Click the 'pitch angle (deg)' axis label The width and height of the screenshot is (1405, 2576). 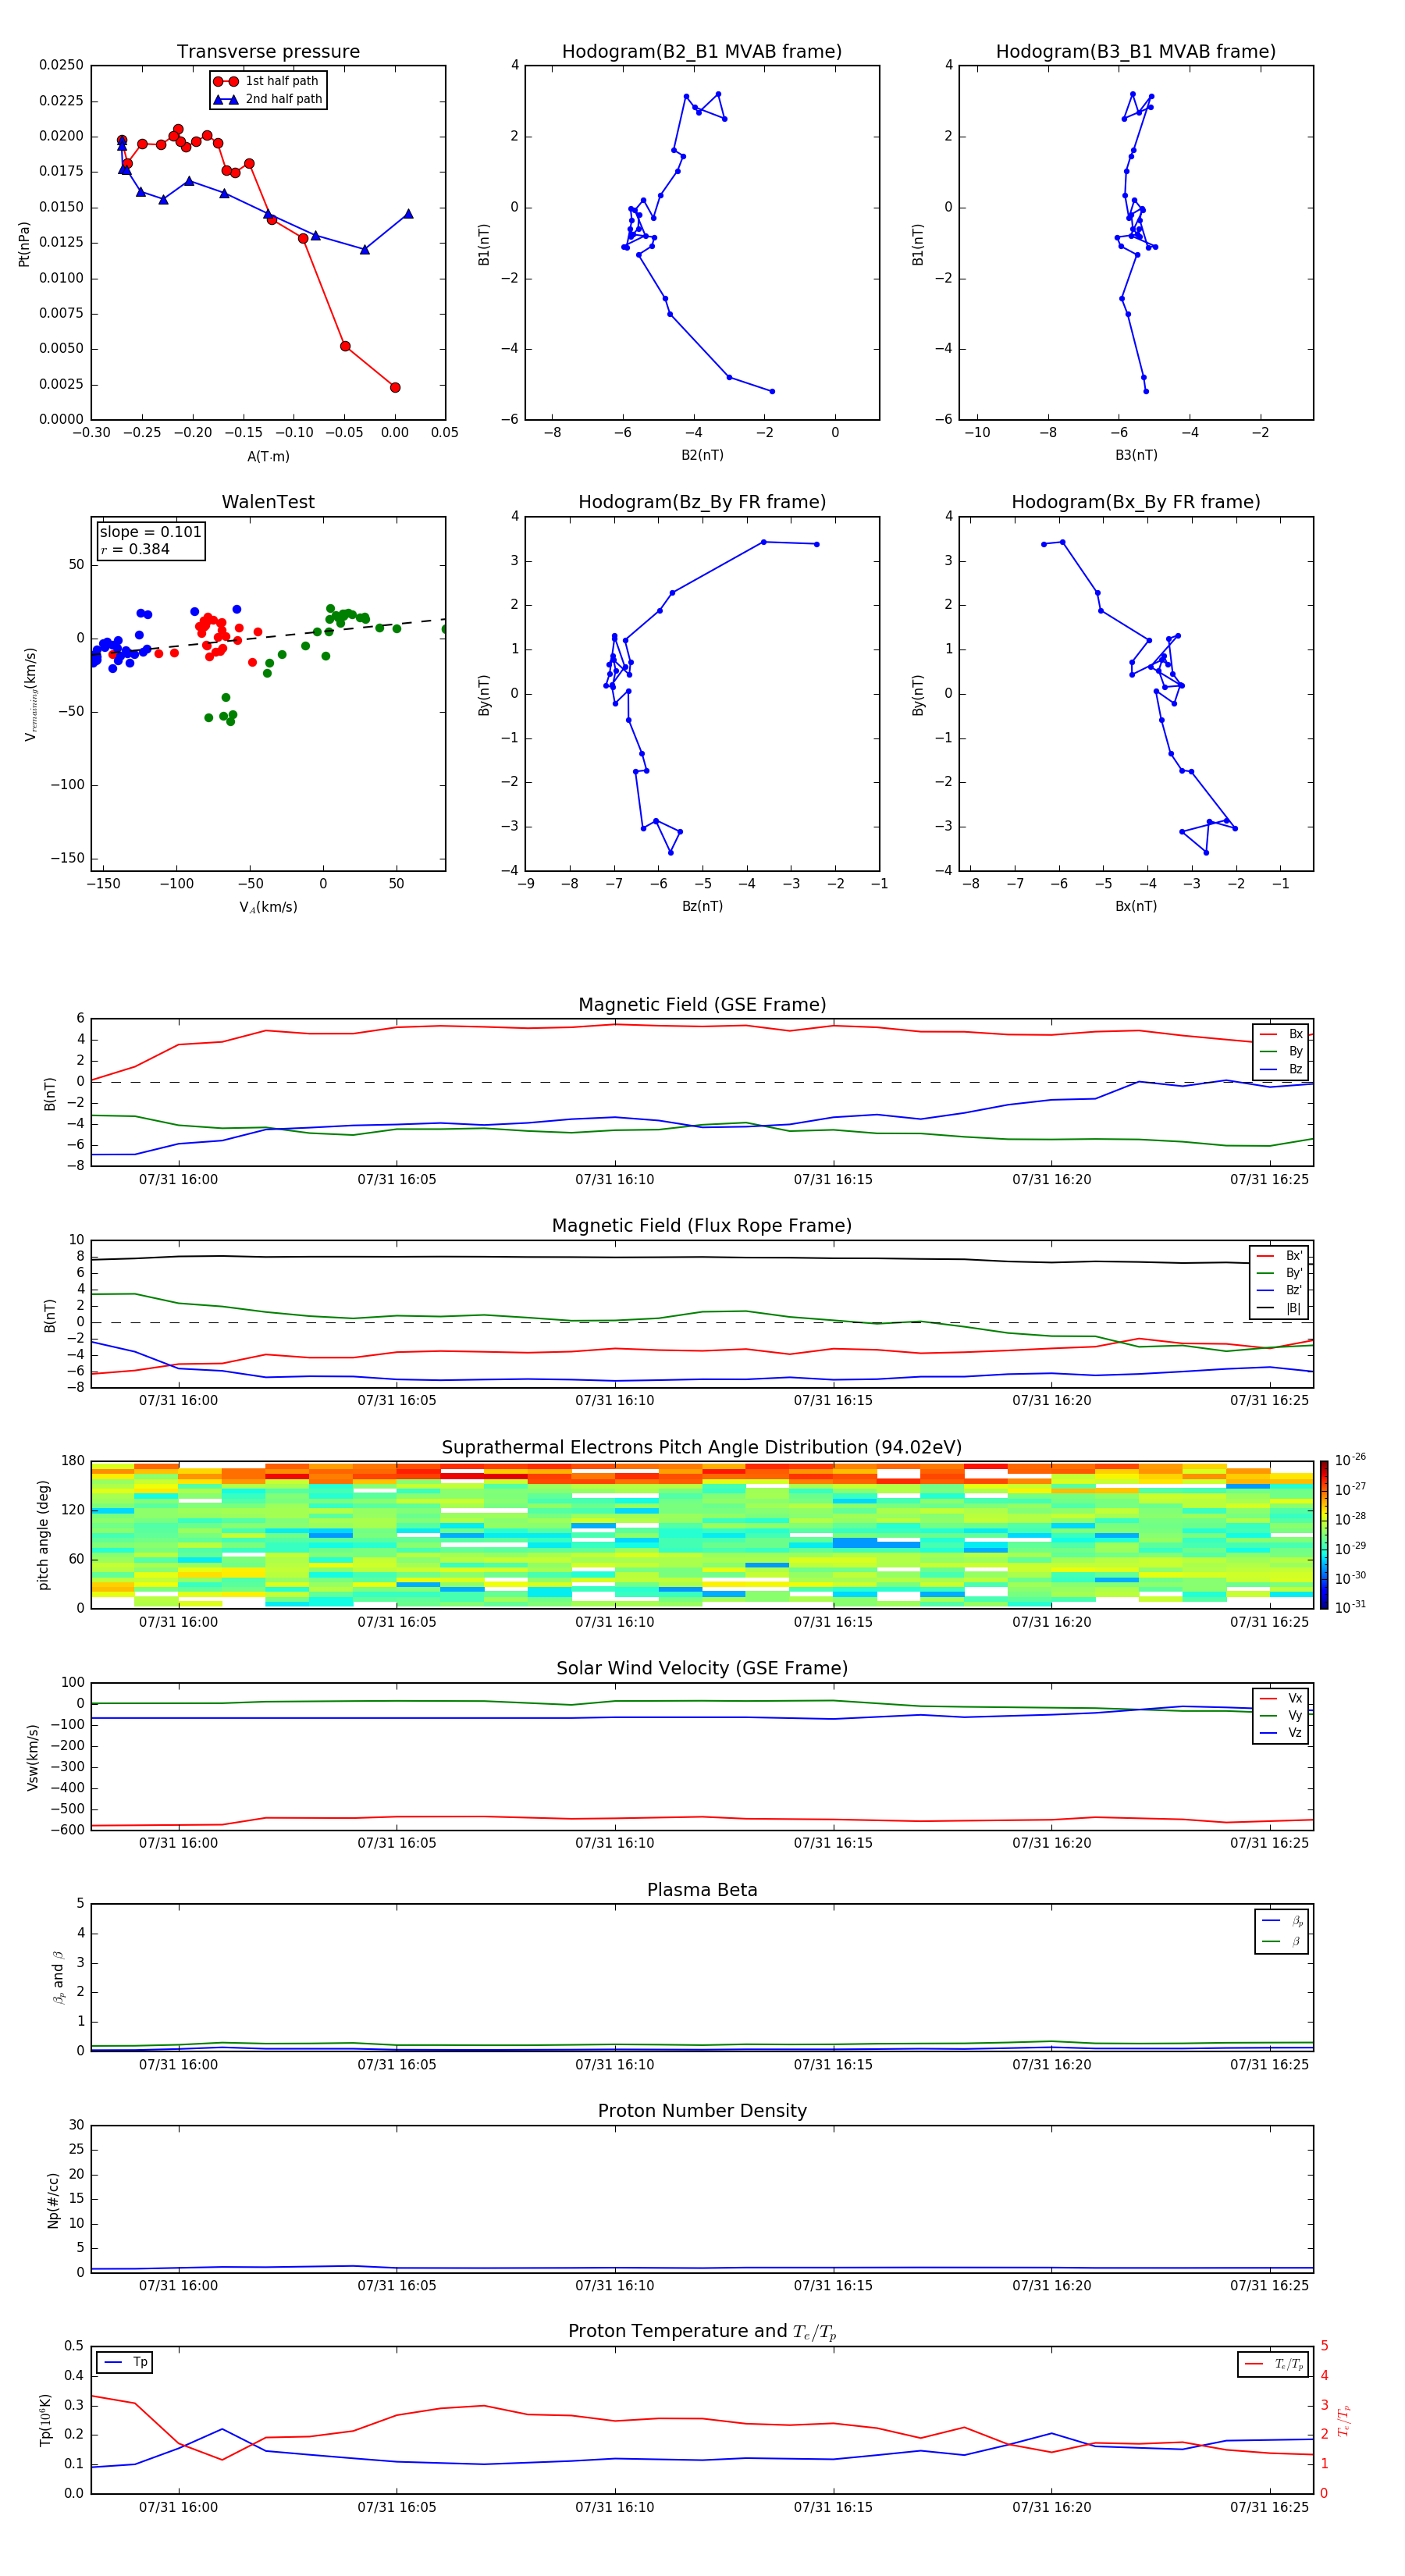44,1535
